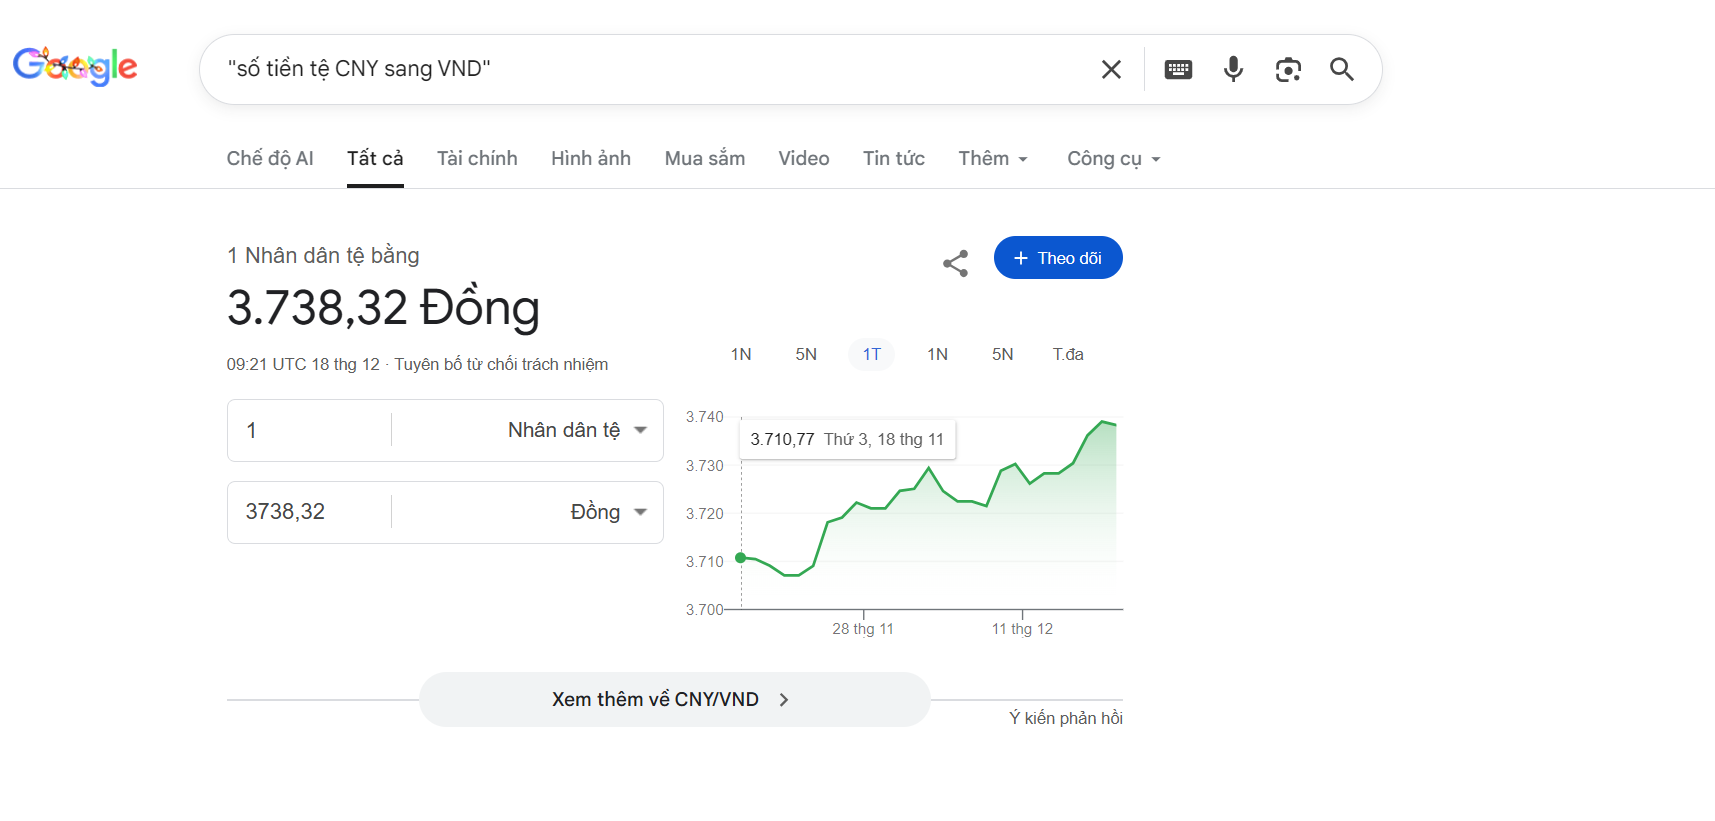Open Xem thêm về CNY/VND
Image resolution: width=1715 pixels, height=821 pixels.
tap(675, 699)
